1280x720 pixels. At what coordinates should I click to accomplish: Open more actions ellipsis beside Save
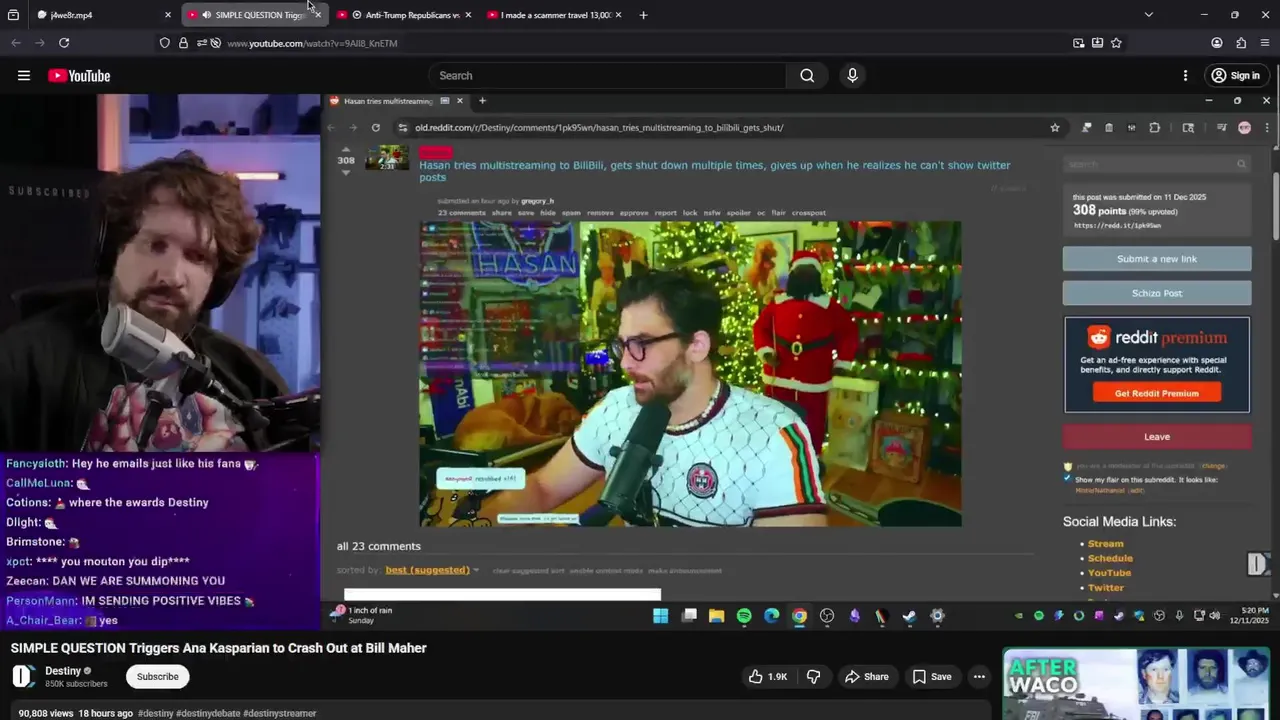pyautogui.click(x=979, y=677)
